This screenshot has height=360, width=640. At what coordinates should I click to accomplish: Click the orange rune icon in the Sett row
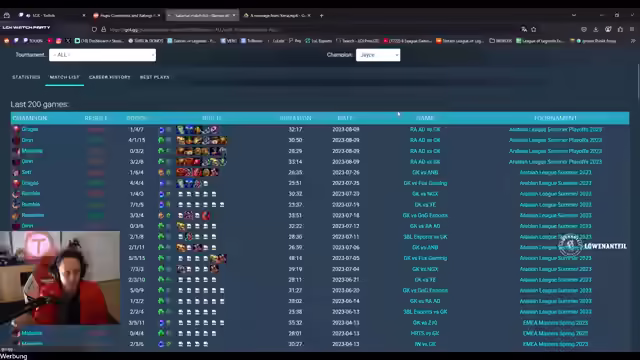point(161,173)
